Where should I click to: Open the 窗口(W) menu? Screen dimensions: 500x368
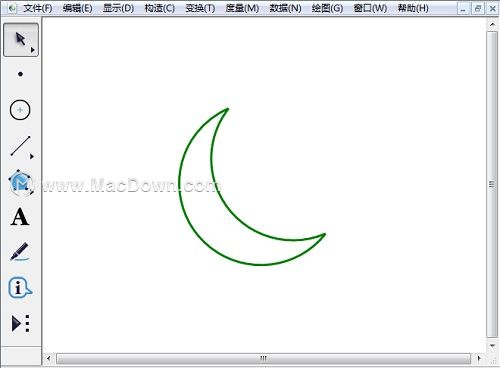370,8
